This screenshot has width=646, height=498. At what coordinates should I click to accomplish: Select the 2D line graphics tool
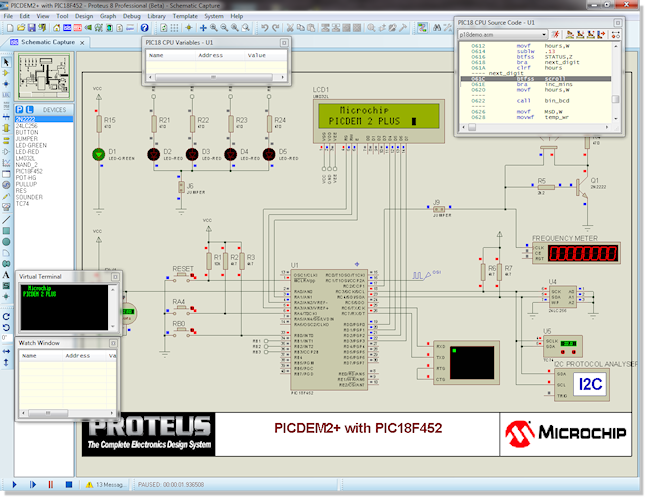click(6, 220)
